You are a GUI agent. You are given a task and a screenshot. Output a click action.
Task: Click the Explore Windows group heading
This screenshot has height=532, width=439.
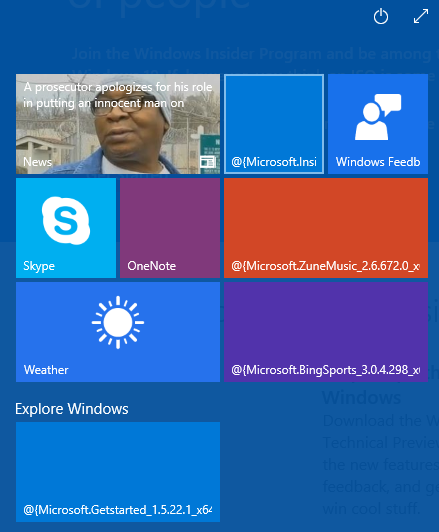click(x=72, y=408)
